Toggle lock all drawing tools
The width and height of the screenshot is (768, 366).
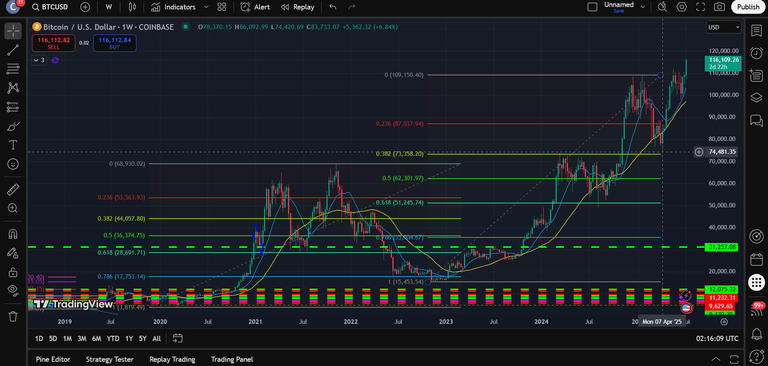[x=13, y=271]
